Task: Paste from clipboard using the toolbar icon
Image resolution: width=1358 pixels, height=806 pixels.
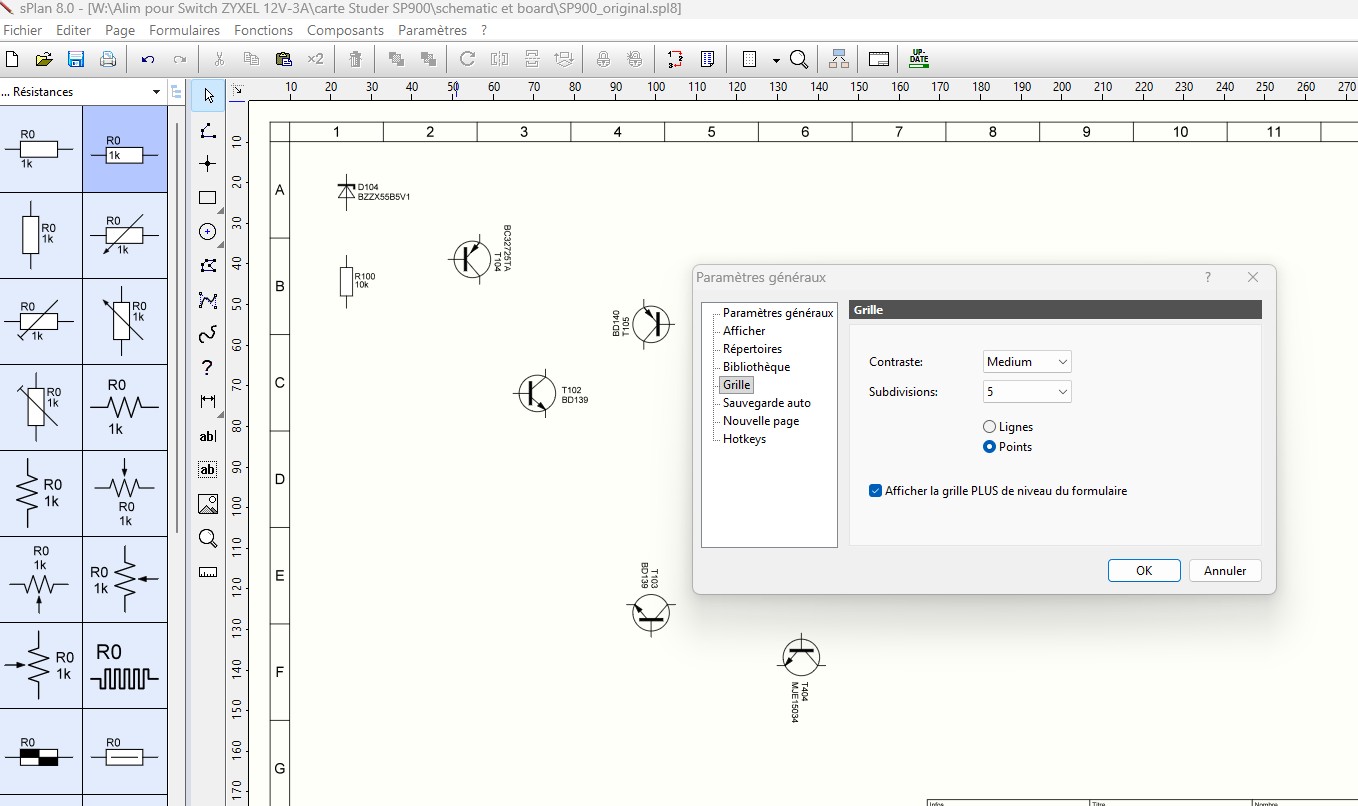Action: [x=283, y=59]
